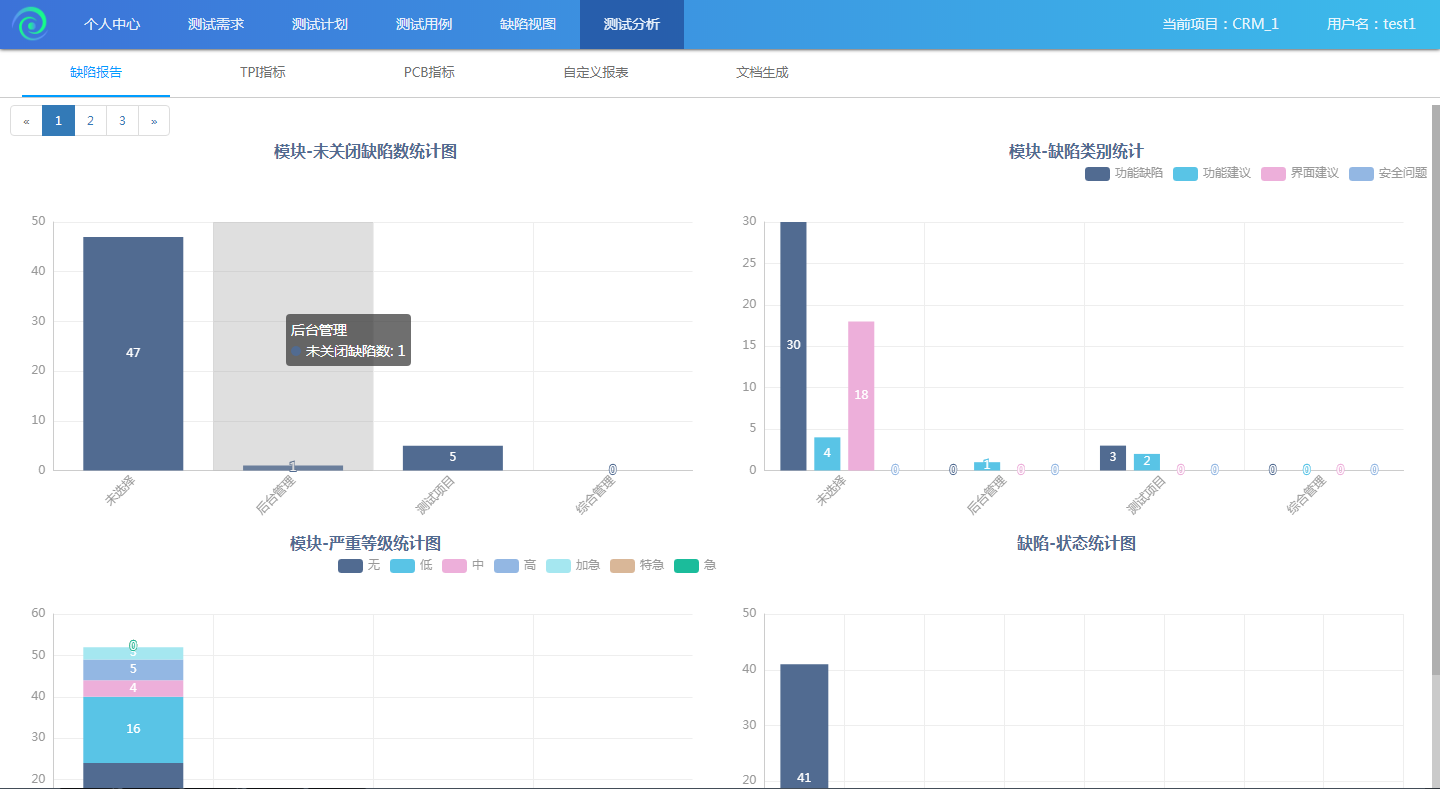Click the bar labeled 3 in 测试项目 group
Screen dimensions: 1440x789
tap(1113, 457)
